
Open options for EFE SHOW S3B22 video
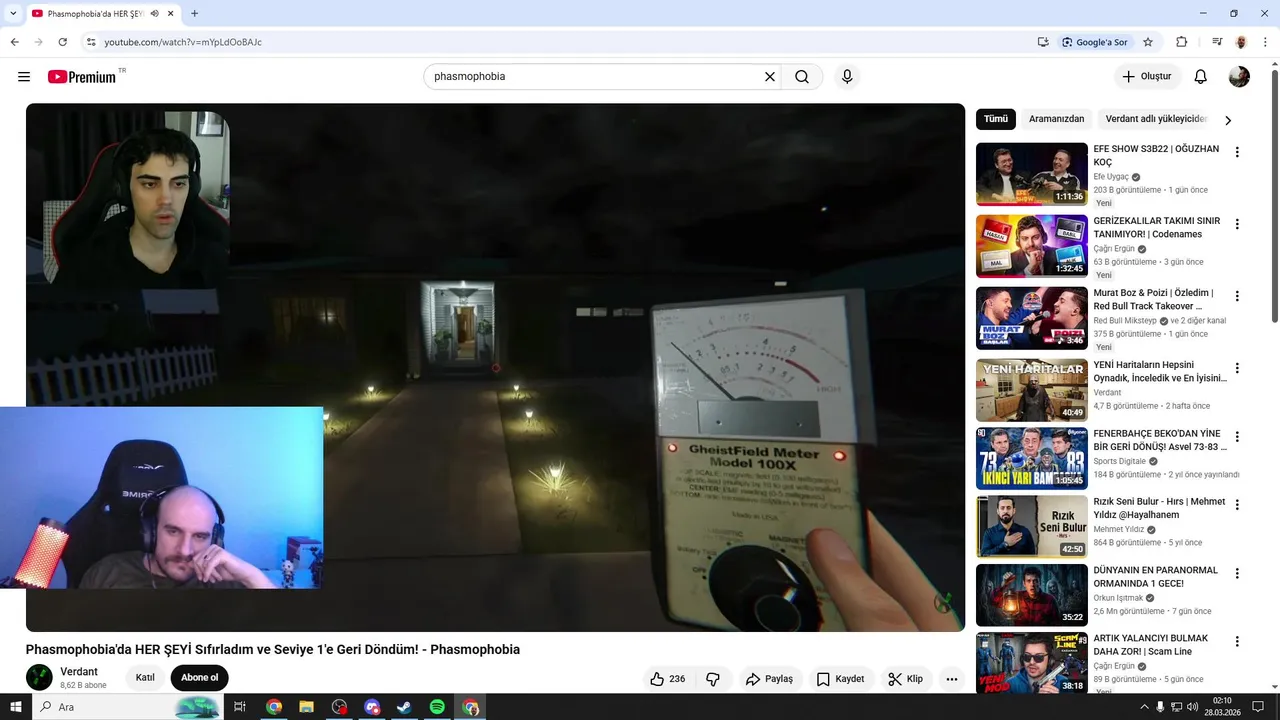(x=1237, y=152)
